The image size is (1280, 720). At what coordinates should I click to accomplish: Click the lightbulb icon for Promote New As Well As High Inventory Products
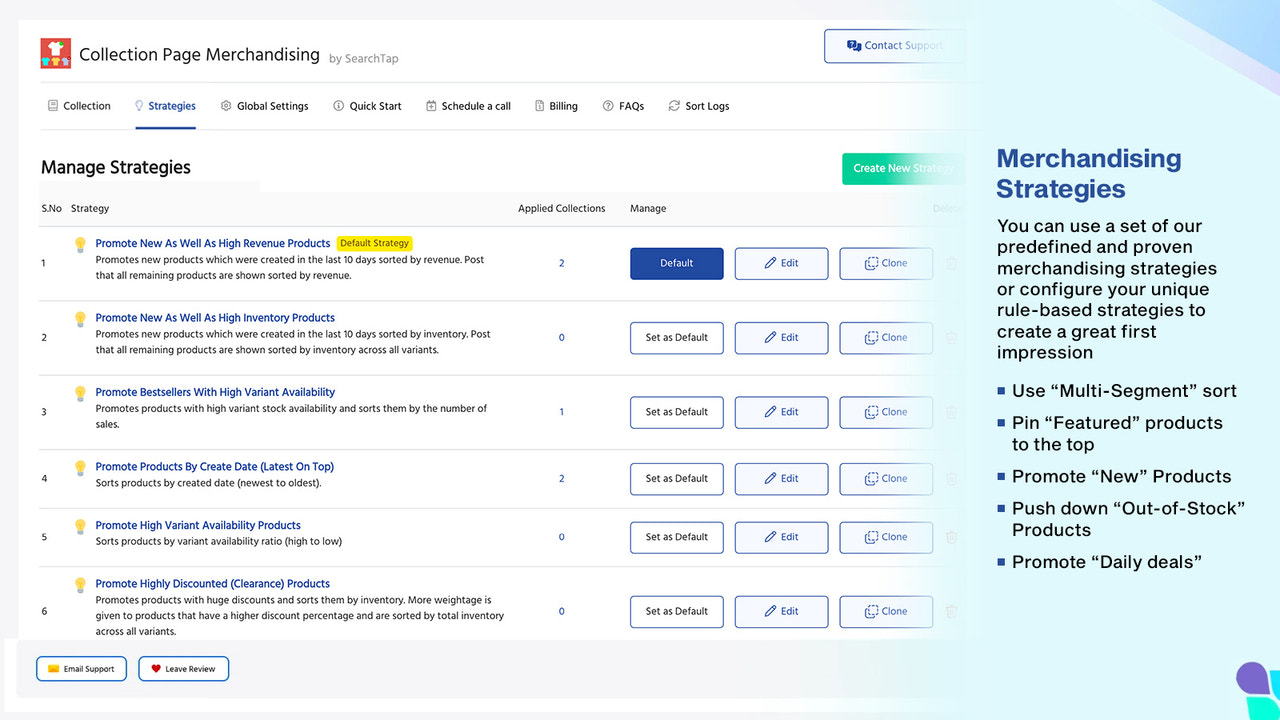point(81,319)
